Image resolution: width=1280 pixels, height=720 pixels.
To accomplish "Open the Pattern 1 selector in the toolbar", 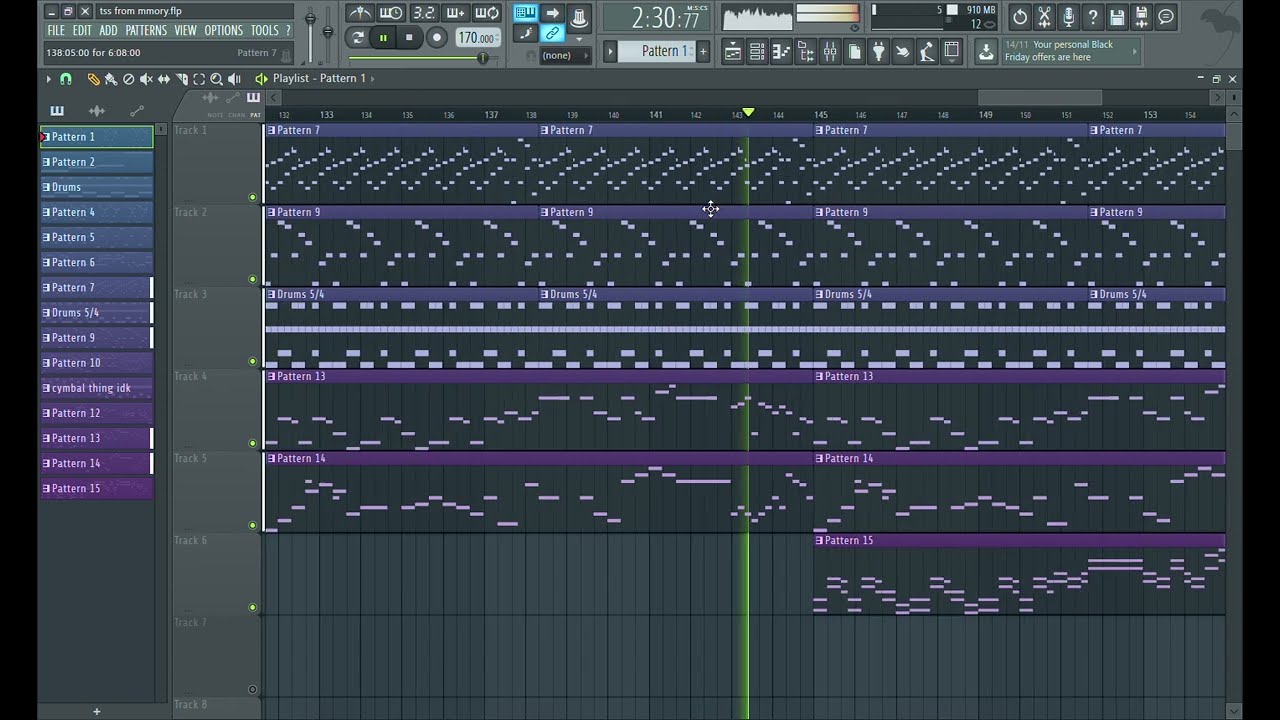I will click(x=657, y=51).
